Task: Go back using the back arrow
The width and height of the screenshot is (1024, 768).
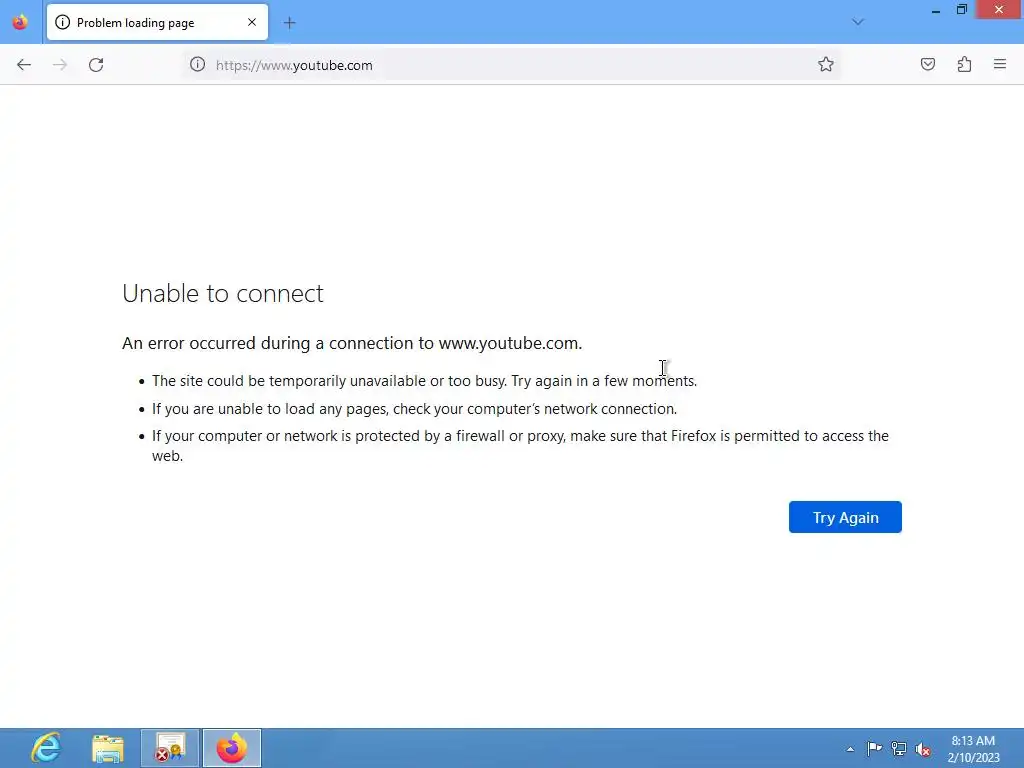Action: coord(24,65)
